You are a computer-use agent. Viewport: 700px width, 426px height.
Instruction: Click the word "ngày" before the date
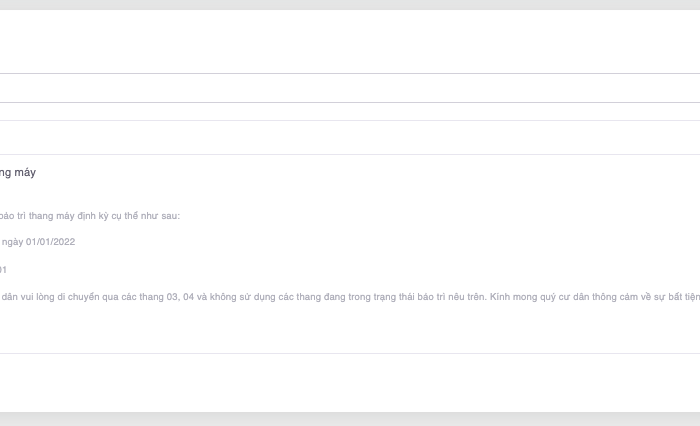[x=12, y=242]
